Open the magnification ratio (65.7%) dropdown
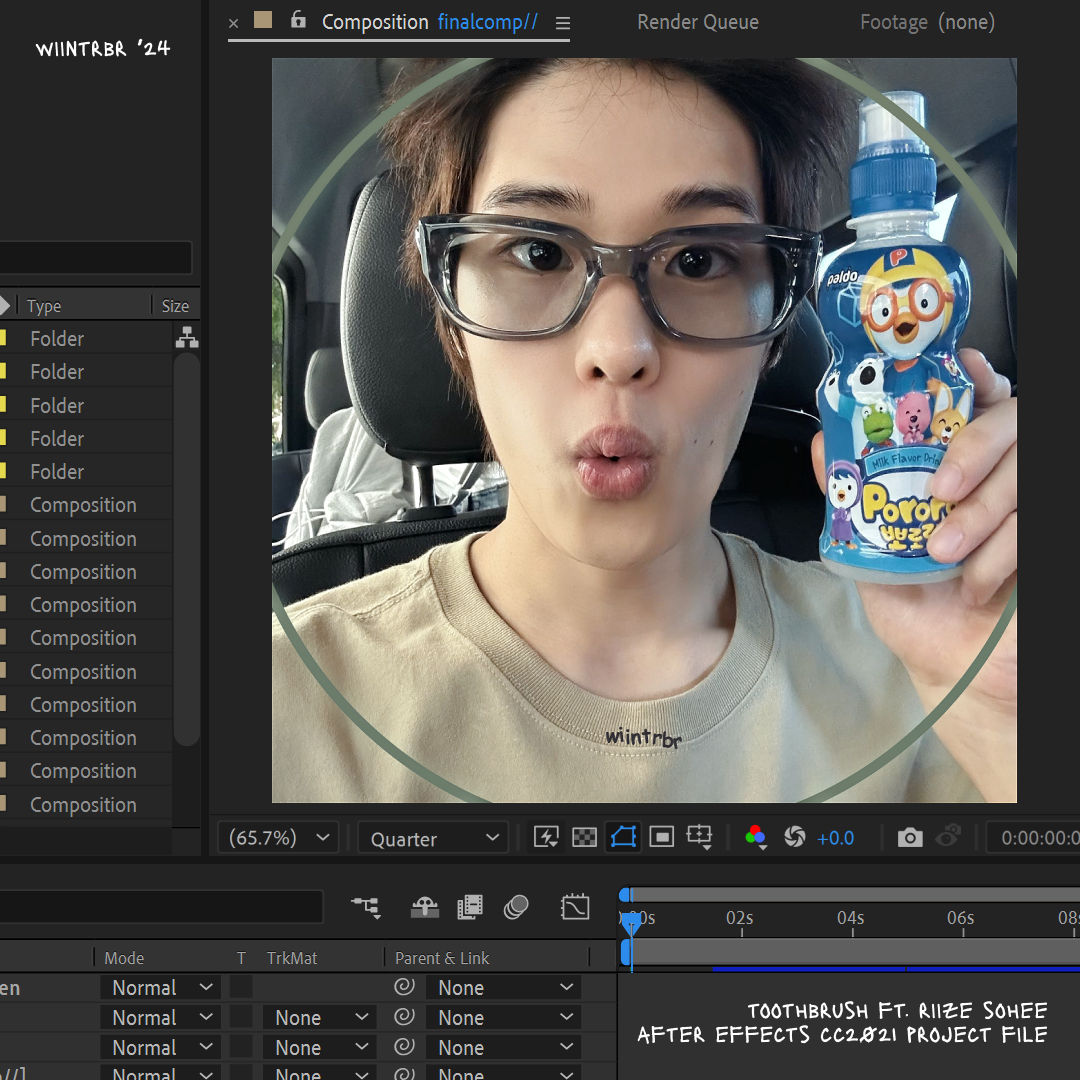The height and width of the screenshot is (1080, 1080). [x=278, y=838]
